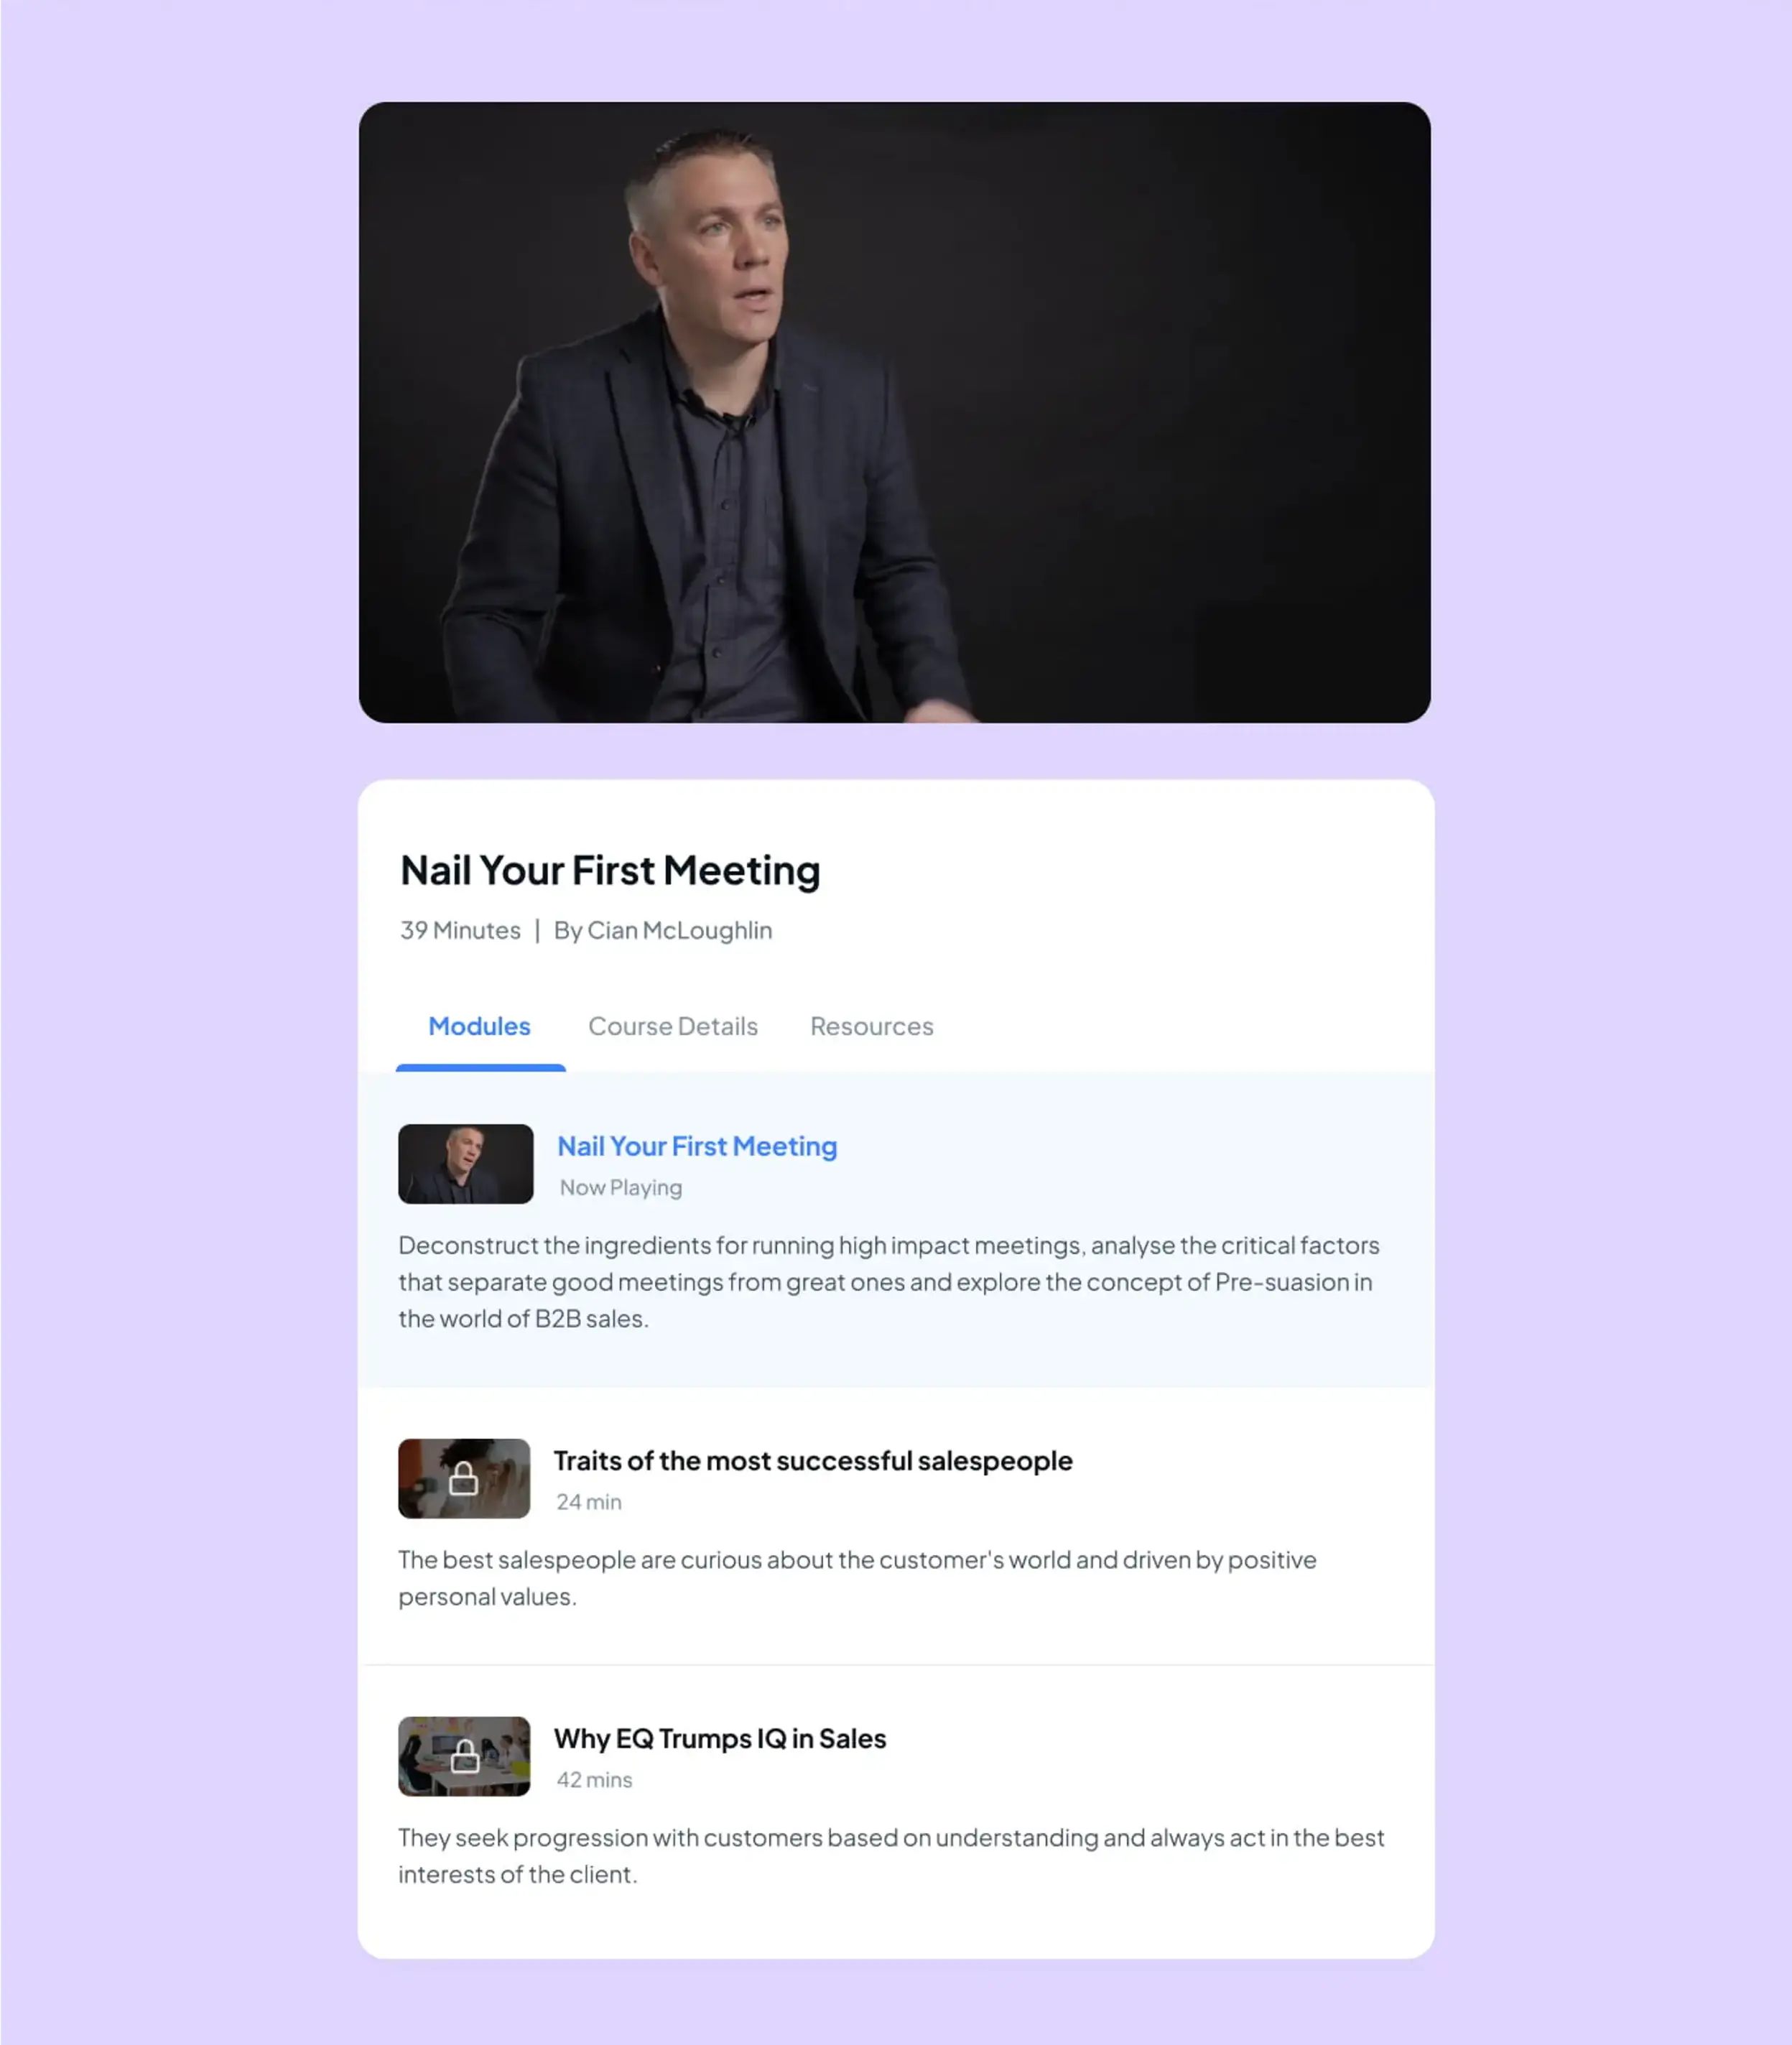Screen dimensions: 1792x2045
Task: Open the Modules tab
Action: pyautogui.click(x=479, y=1026)
